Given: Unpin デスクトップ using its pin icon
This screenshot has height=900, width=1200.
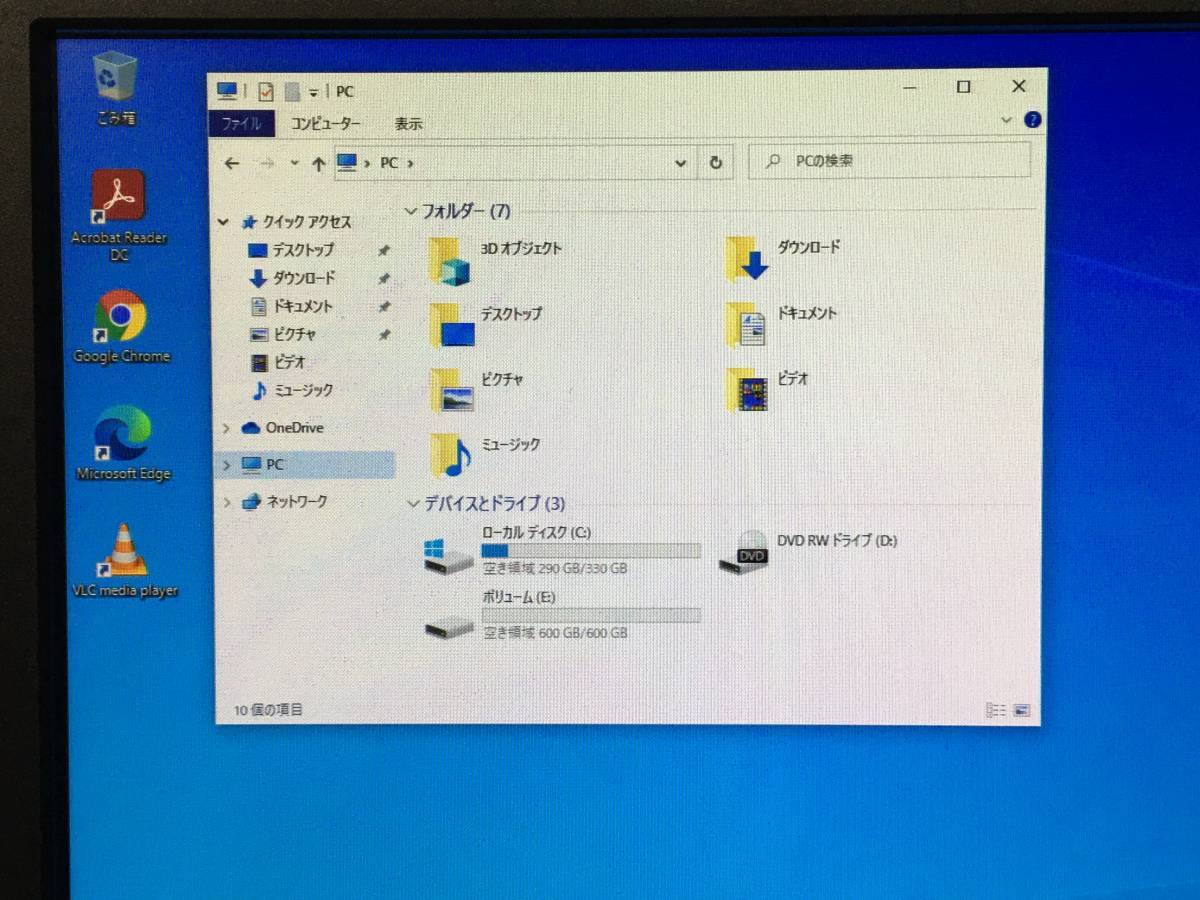Looking at the screenshot, I should [x=384, y=251].
